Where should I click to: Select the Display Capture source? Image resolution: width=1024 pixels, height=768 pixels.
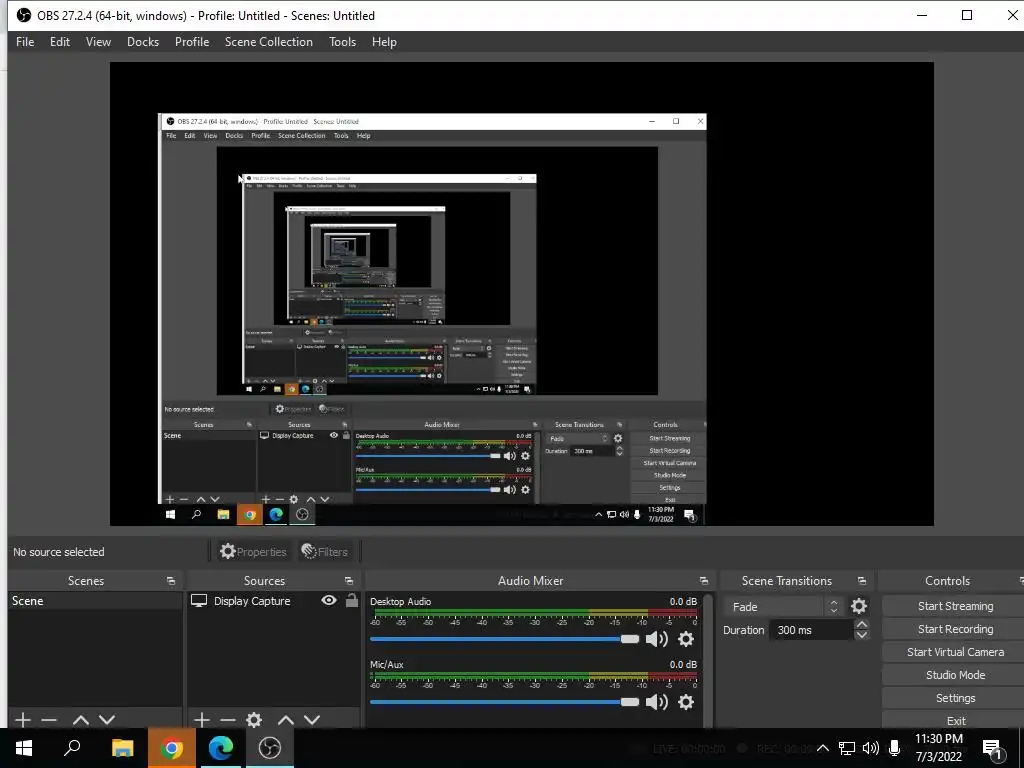(252, 601)
